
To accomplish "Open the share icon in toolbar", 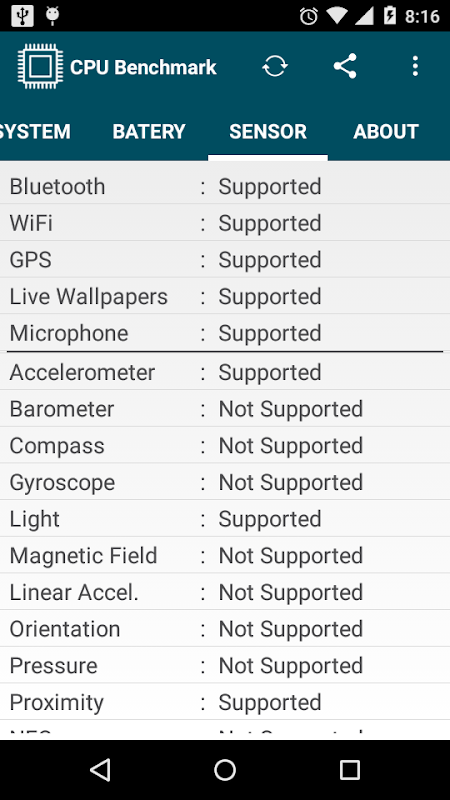I will tap(345, 66).
